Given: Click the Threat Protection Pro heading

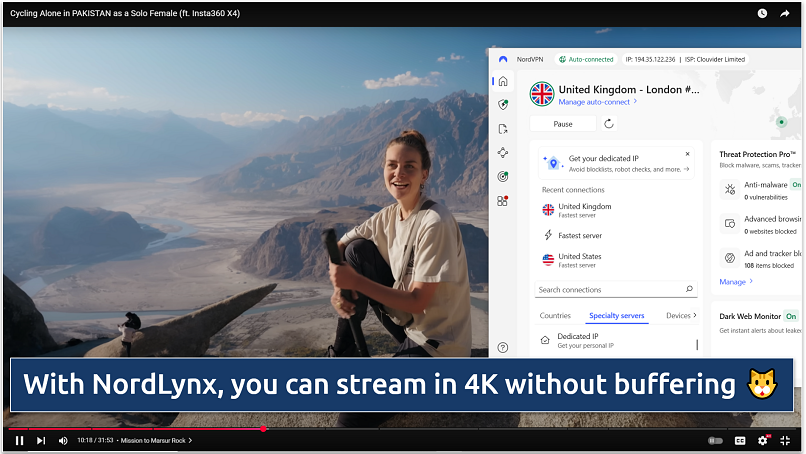Looking at the screenshot, I should [758, 154].
